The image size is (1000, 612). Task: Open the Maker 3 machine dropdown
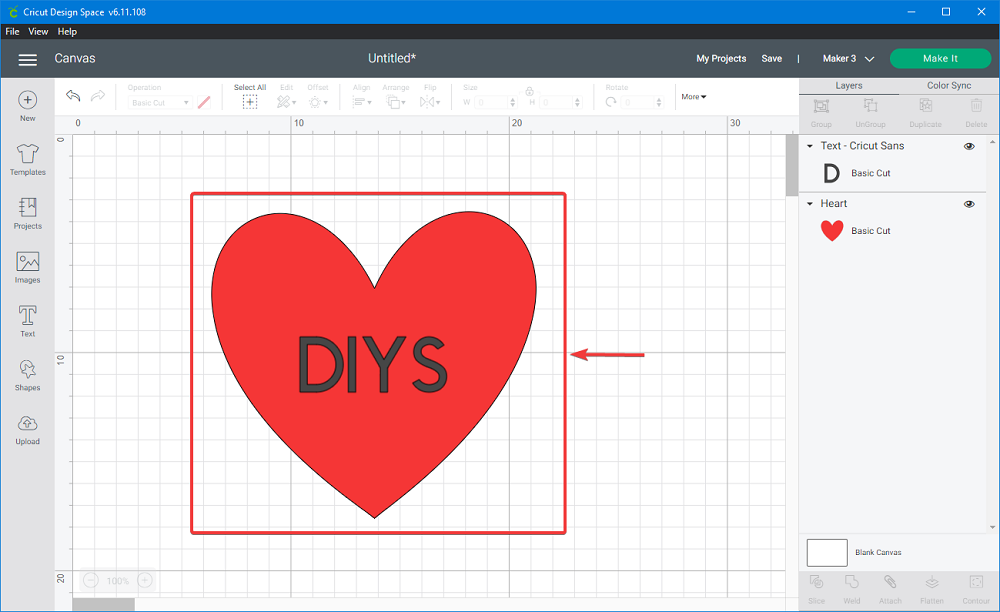pyautogui.click(x=848, y=59)
